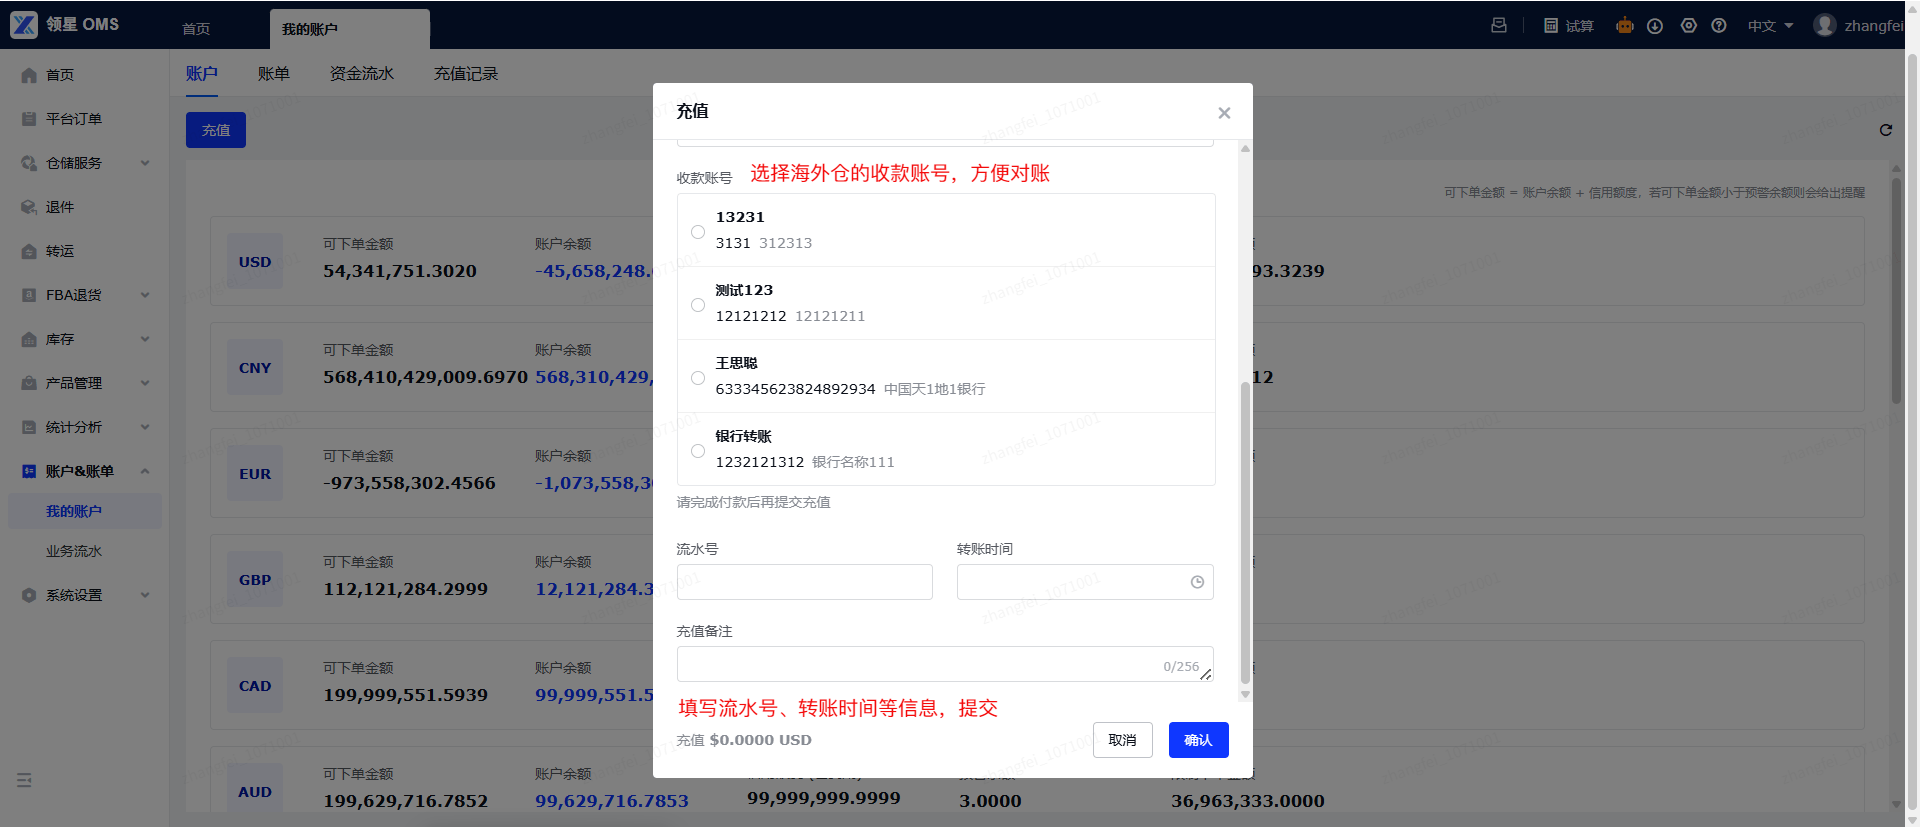Click the clock icon in 转账时间 field

1197,582
